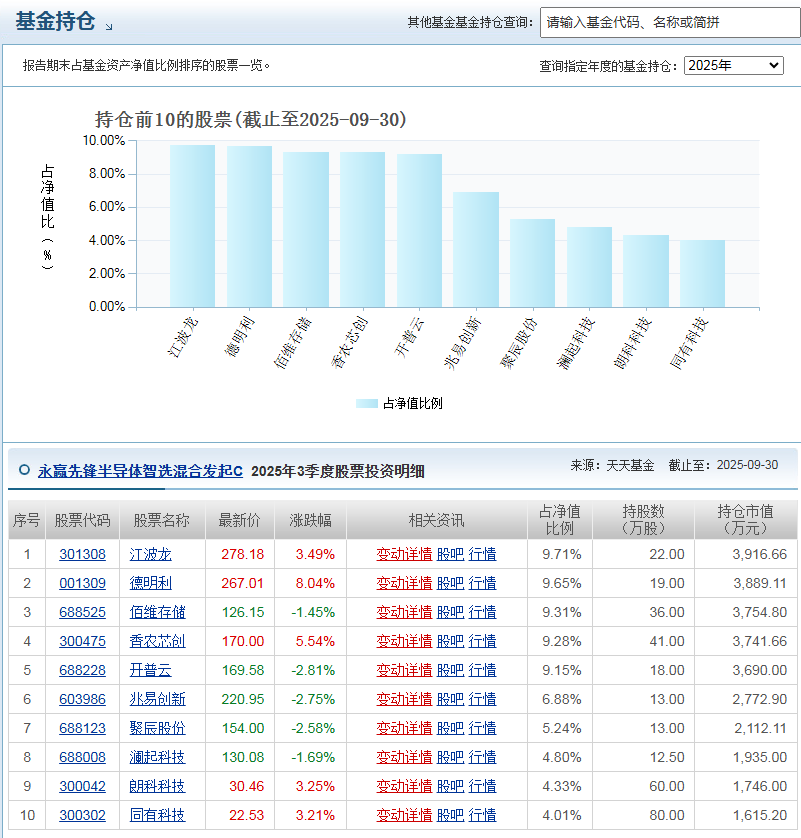The width and height of the screenshot is (801, 838).
Task: Click the 最新价 column header
Action: 239,520
